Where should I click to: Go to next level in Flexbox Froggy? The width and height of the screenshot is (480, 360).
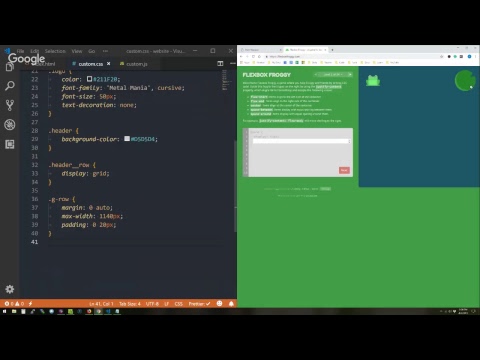click(x=350, y=74)
